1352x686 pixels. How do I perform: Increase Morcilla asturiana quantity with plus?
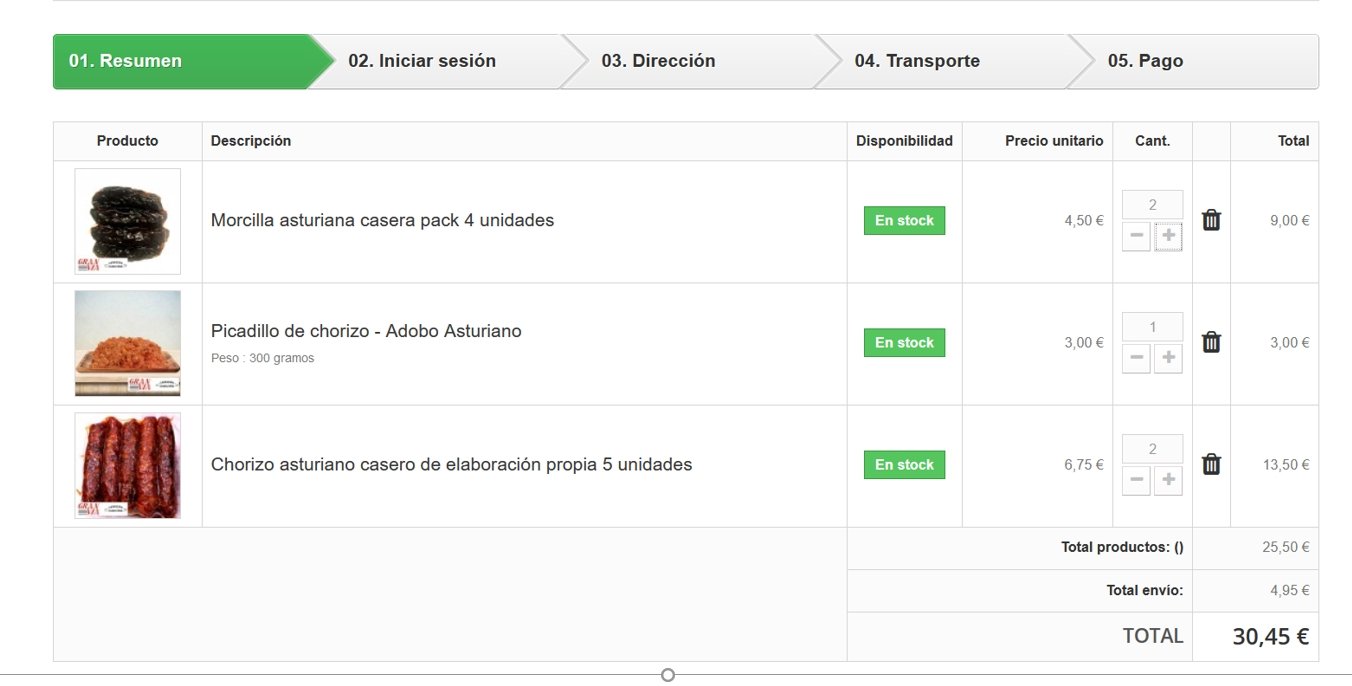point(1168,237)
